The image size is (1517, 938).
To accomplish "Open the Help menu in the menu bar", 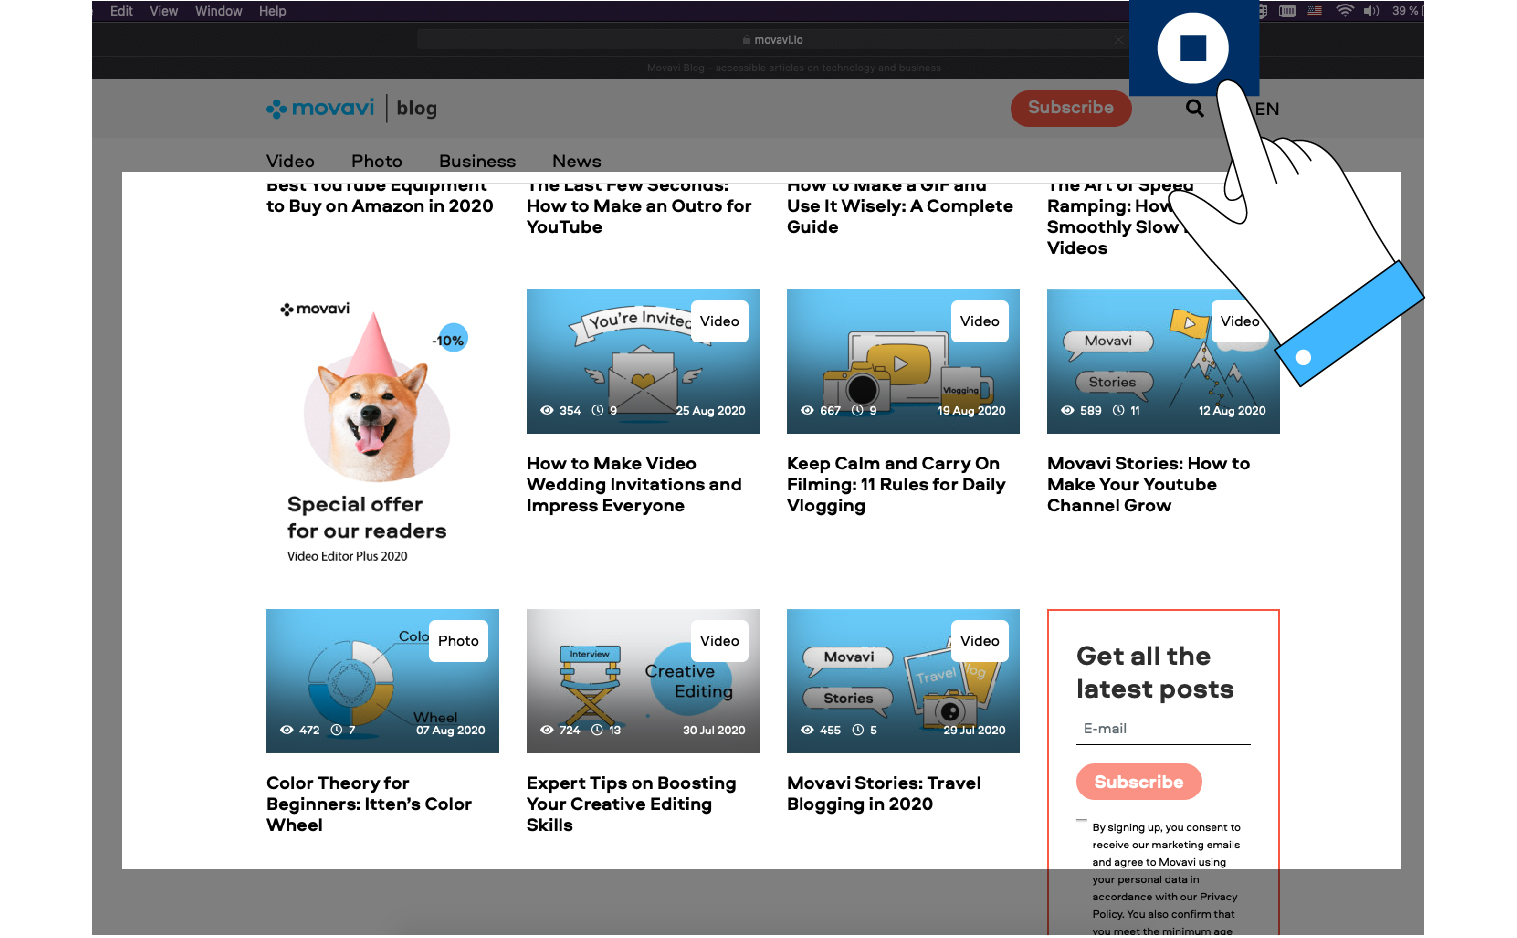I will [273, 11].
